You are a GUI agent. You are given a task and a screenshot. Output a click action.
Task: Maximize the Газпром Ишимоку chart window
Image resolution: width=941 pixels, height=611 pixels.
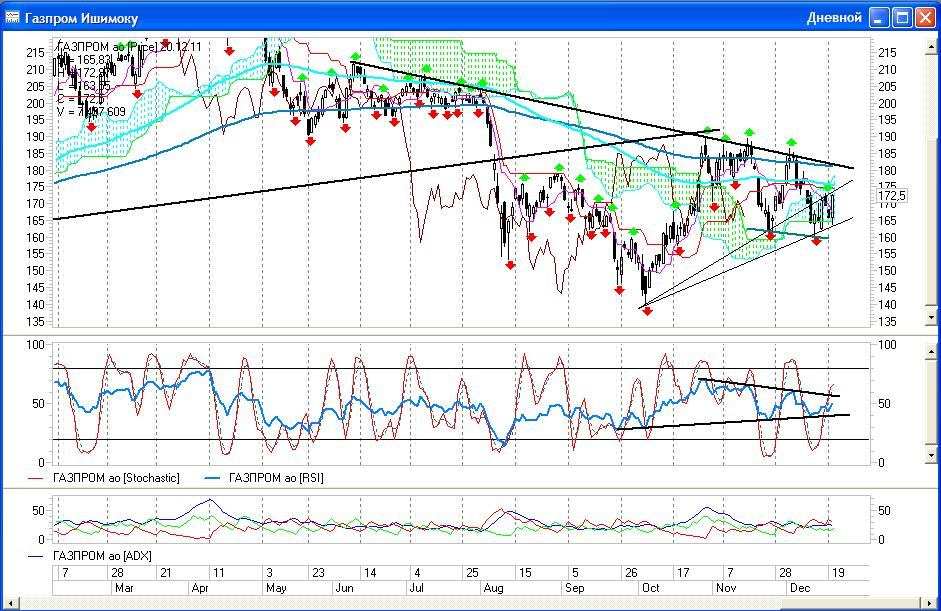902,17
